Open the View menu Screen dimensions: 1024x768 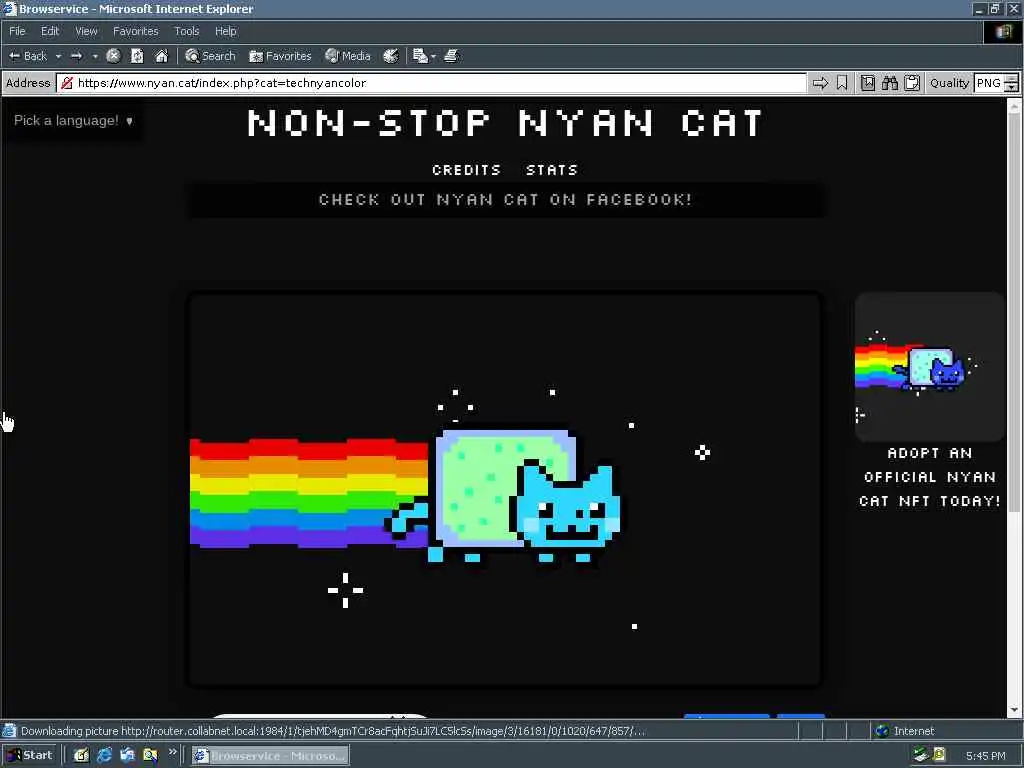coord(86,31)
